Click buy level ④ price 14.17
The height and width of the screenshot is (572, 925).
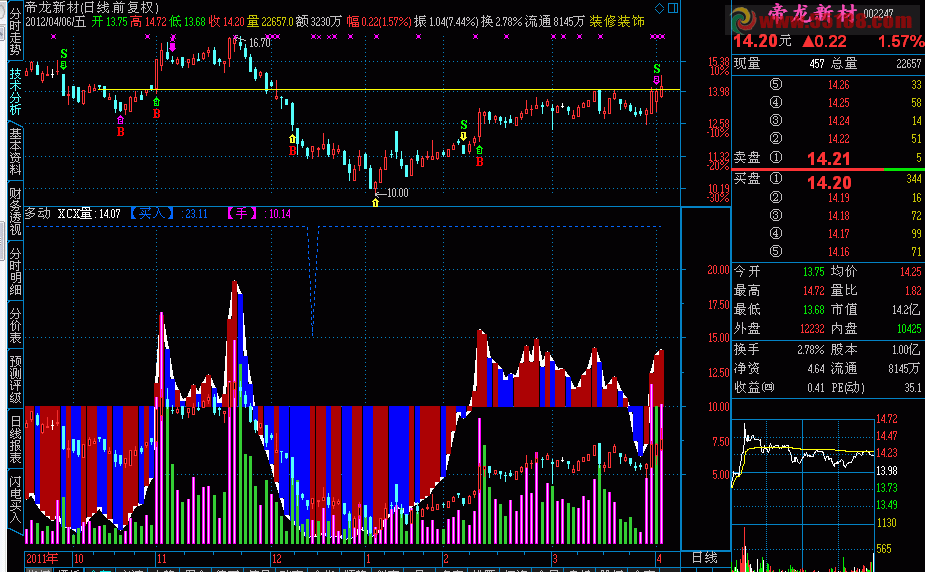click(838, 234)
